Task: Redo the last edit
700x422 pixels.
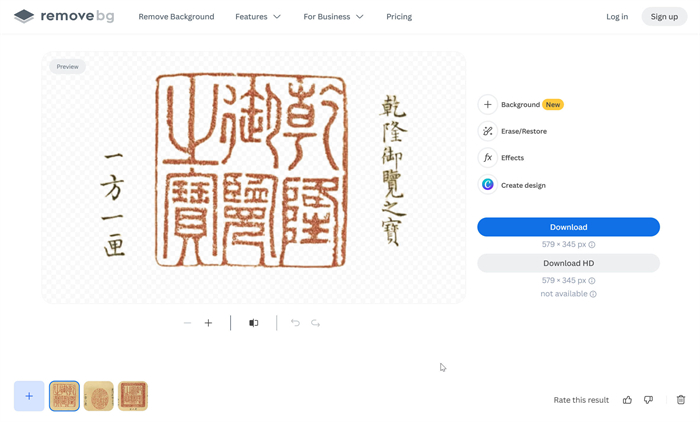Action: pos(316,323)
